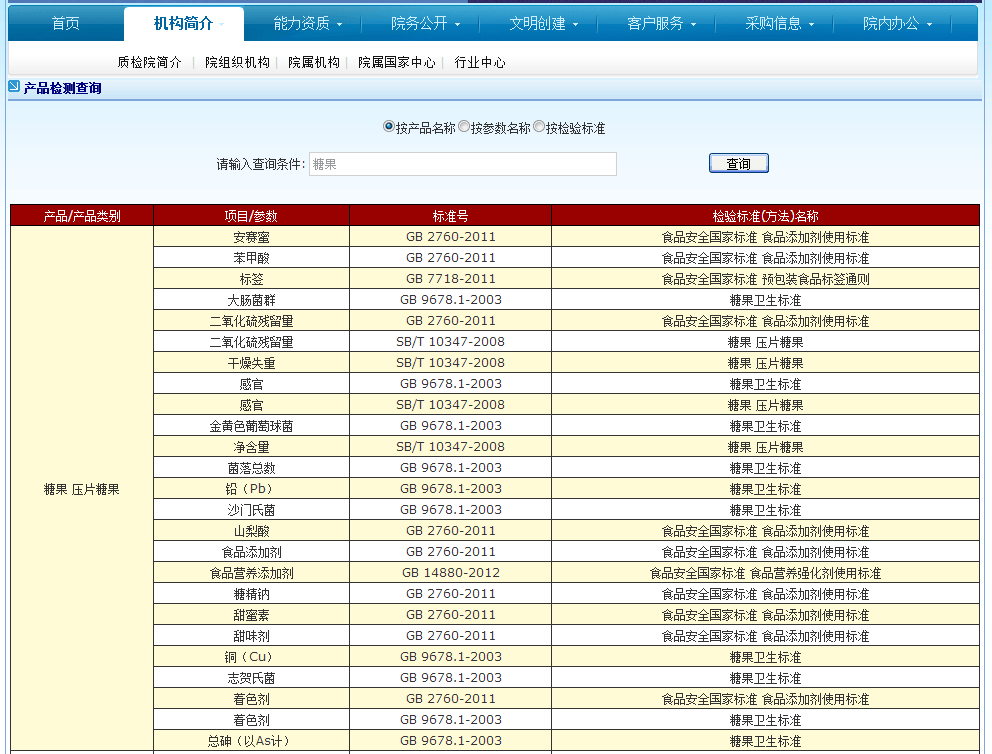Select the 按产品名称 radio button
This screenshot has height=754, width=992.
tap(388, 126)
